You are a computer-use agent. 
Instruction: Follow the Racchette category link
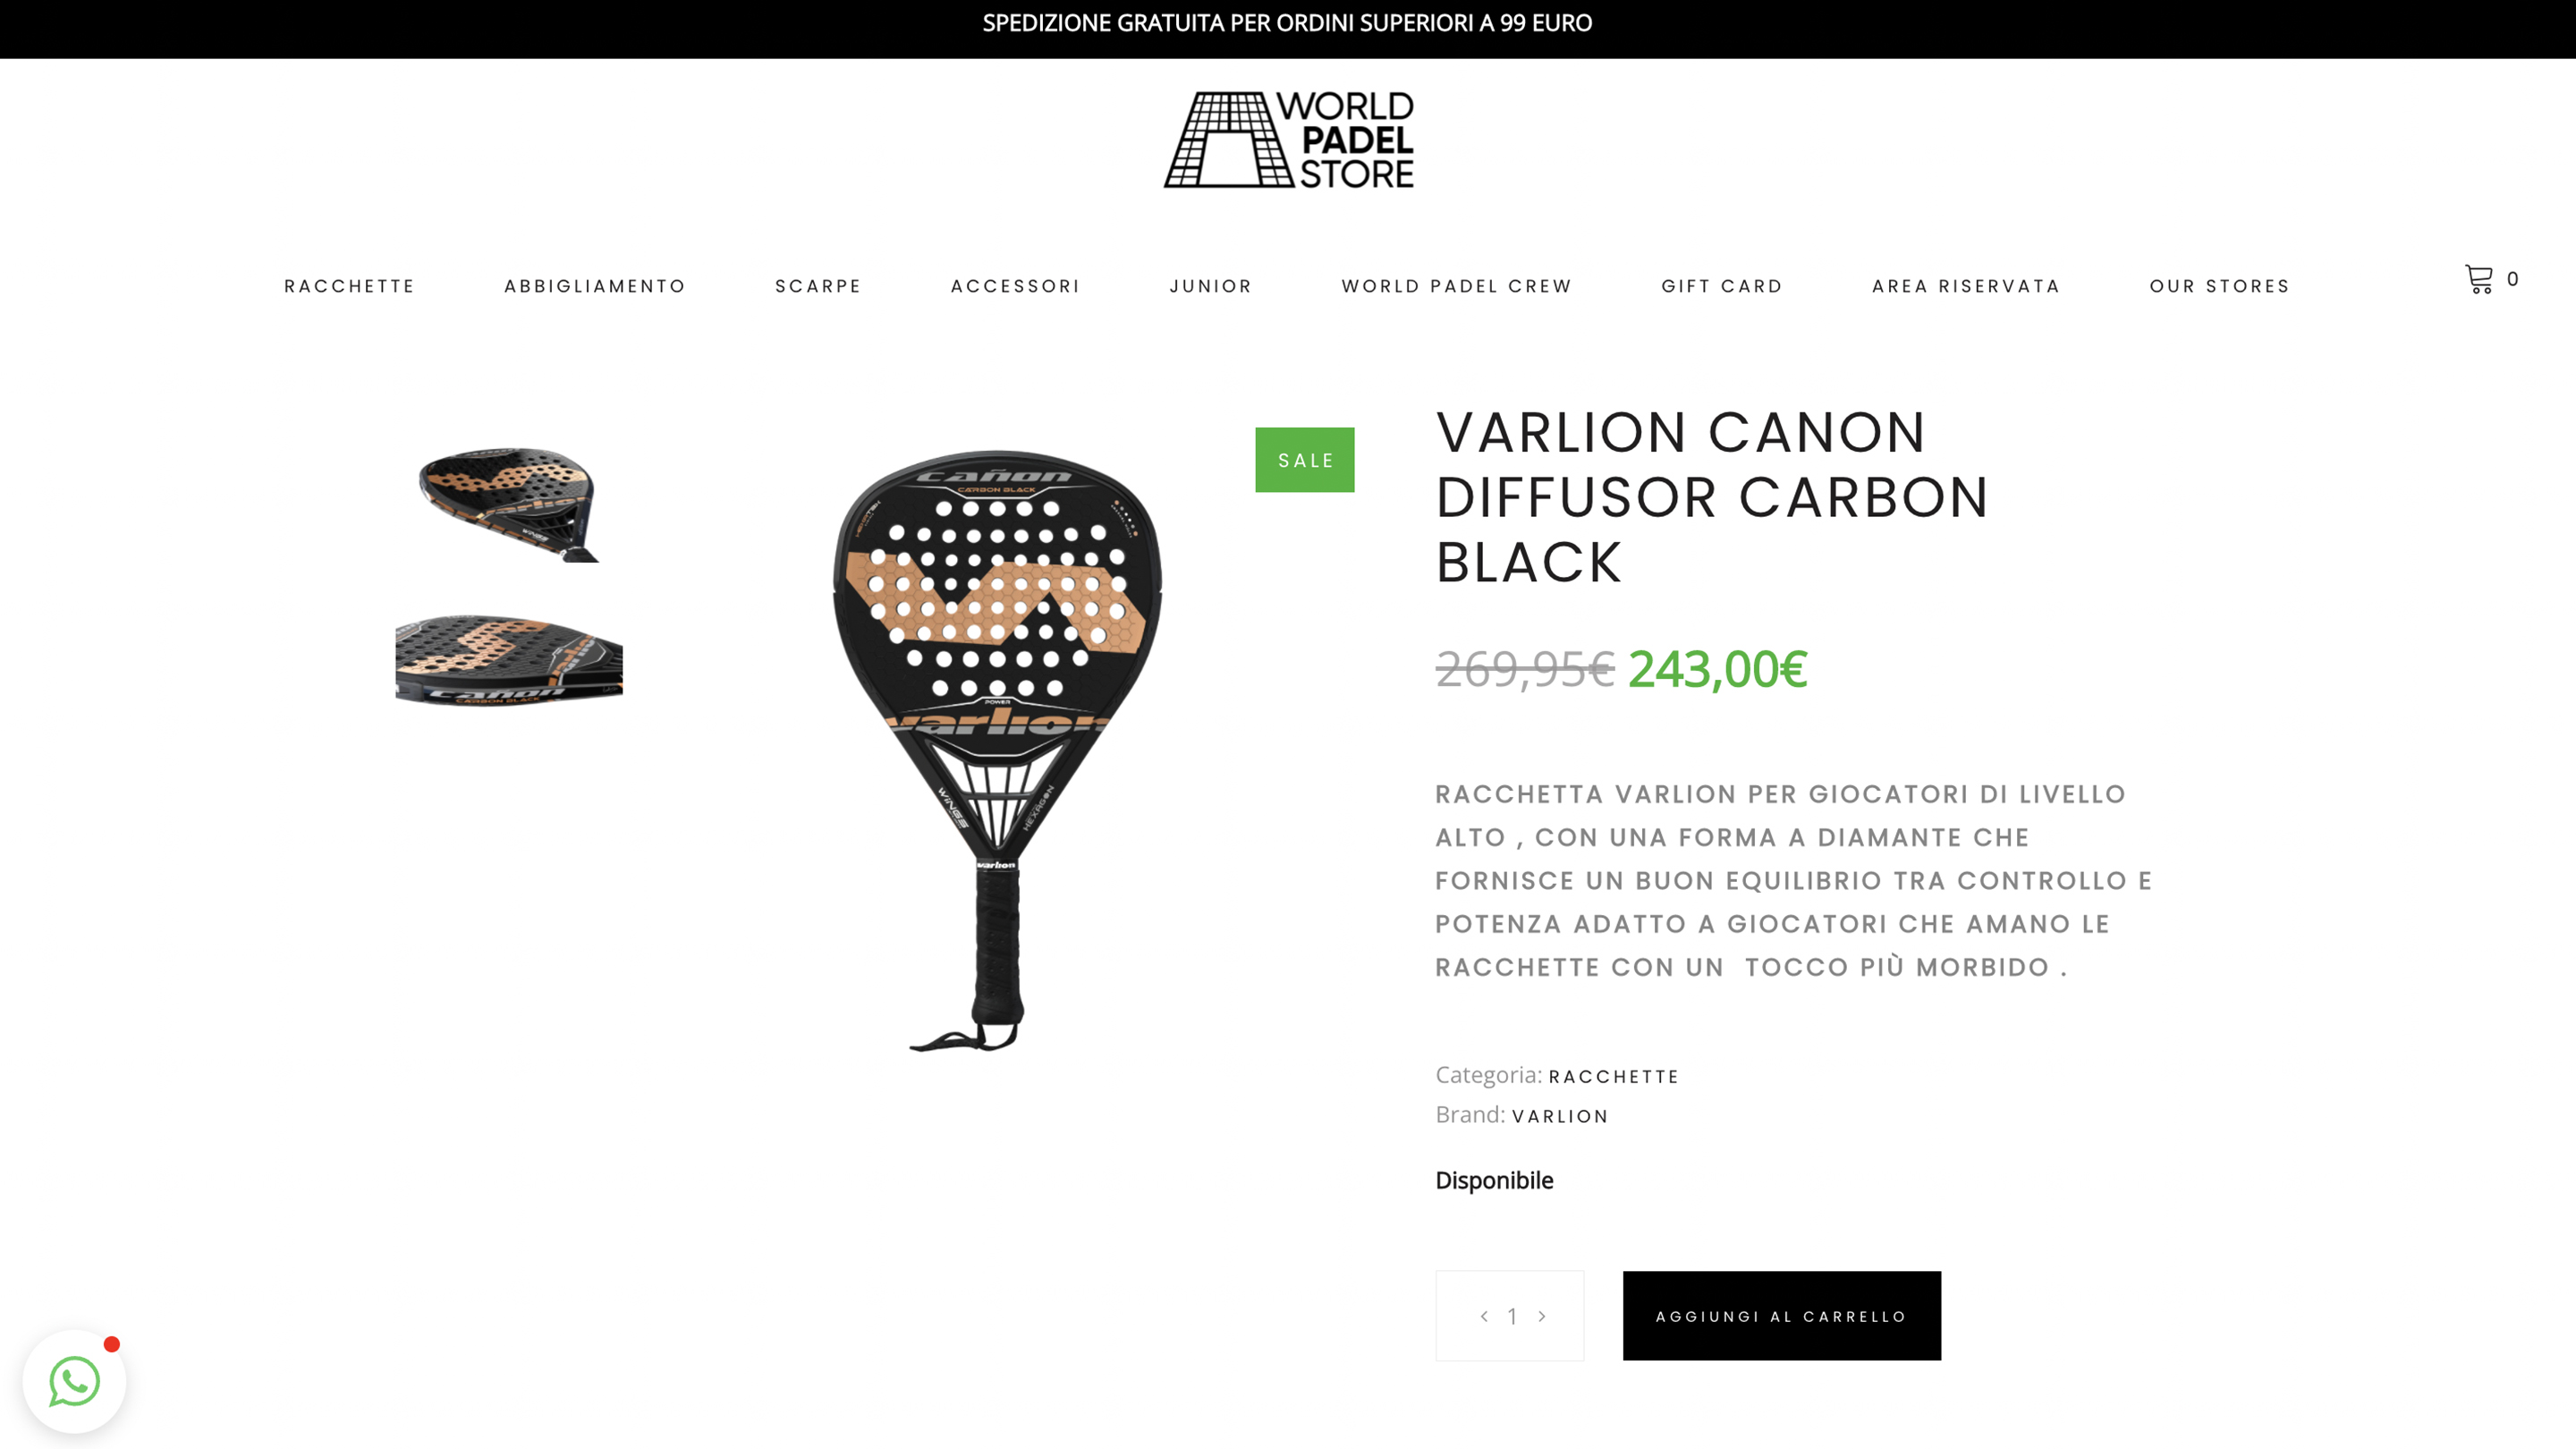click(x=1613, y=1077)
